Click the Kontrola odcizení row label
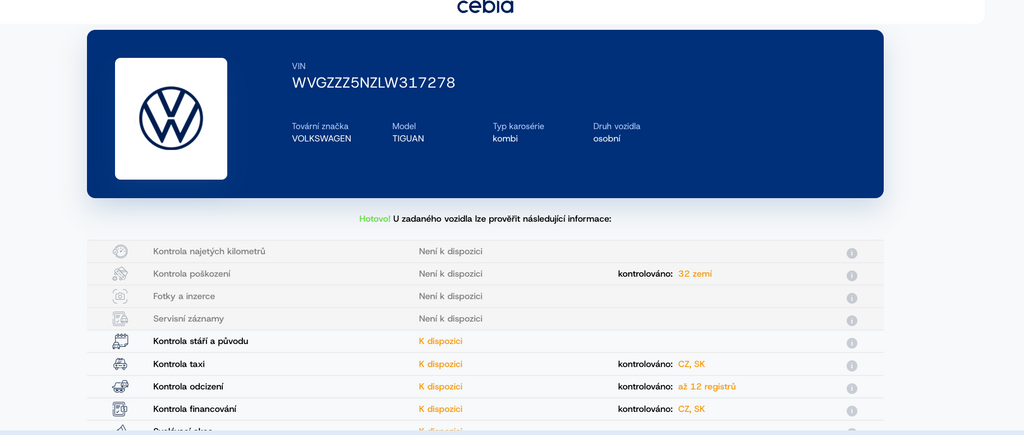This screenshot has height=435, width=1024. (x=188, y=386)
